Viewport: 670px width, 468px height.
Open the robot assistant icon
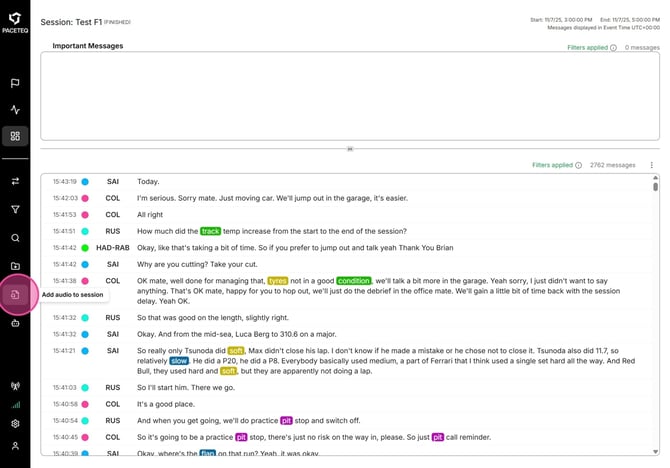(15, 323)
